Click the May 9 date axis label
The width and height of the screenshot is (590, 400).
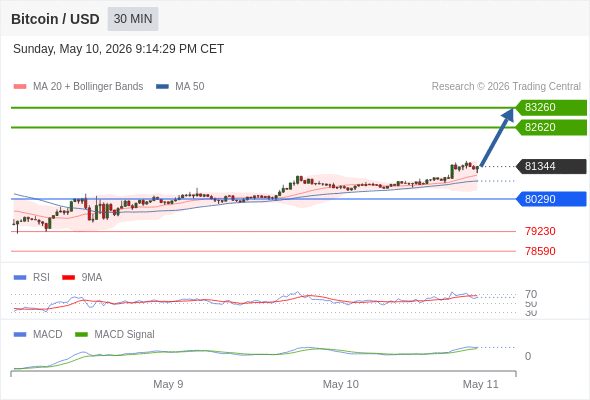[168, 384]
